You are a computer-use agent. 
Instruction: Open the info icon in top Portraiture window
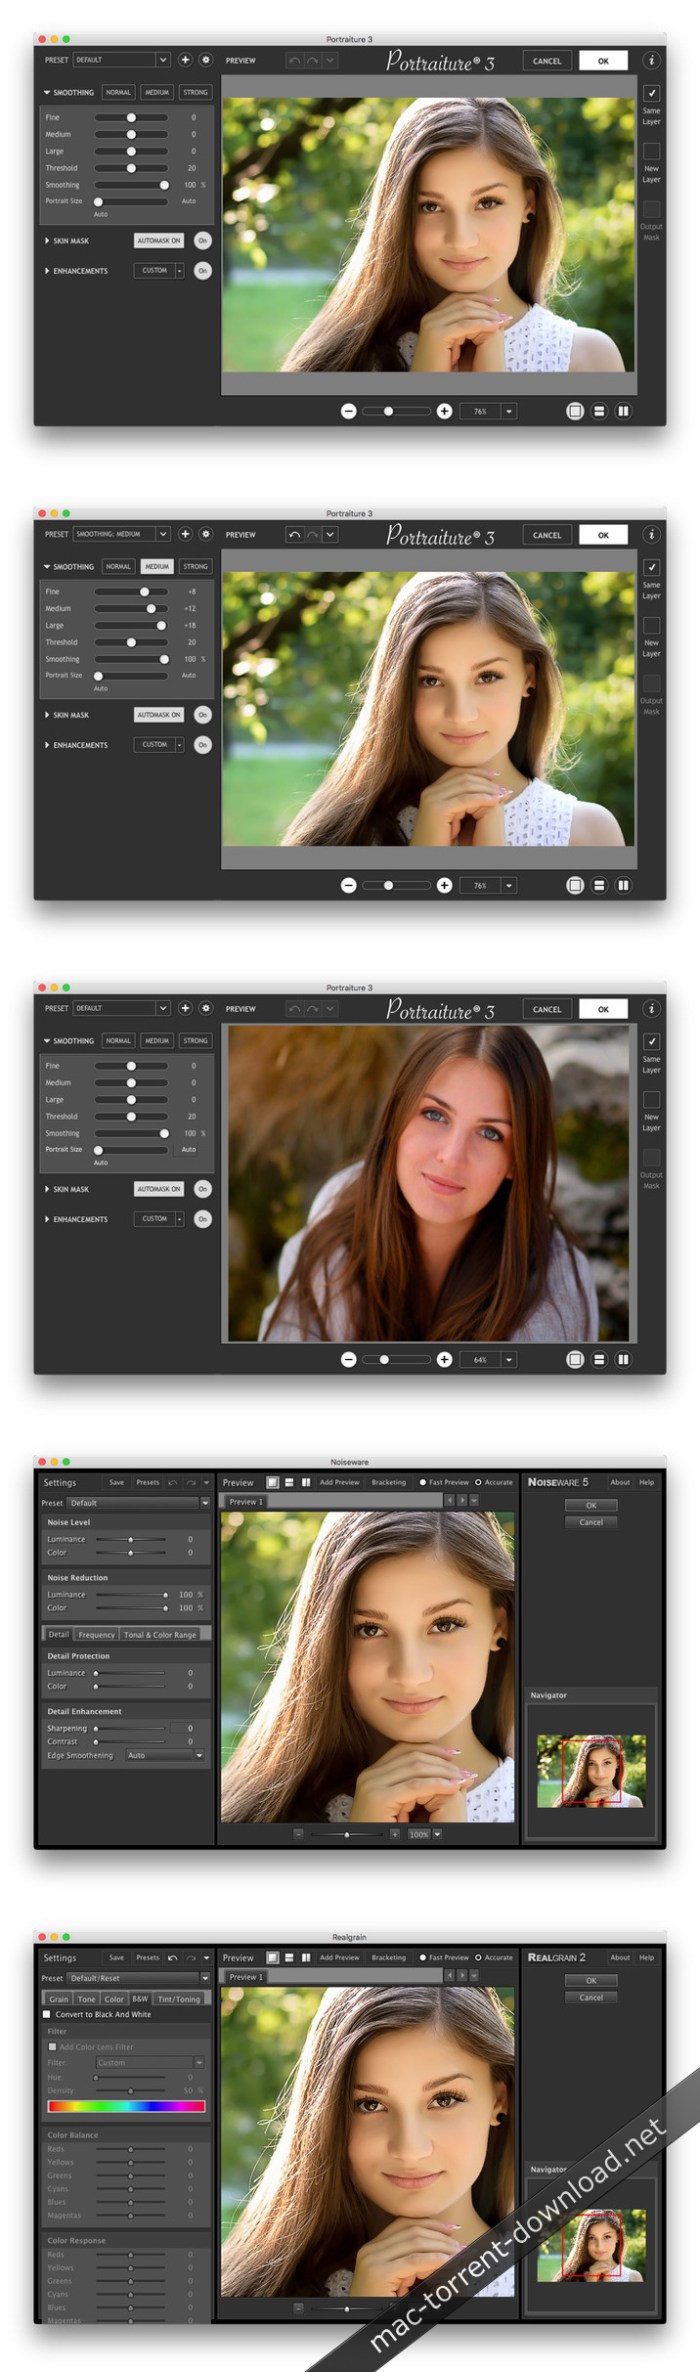(x=651, y=60)
